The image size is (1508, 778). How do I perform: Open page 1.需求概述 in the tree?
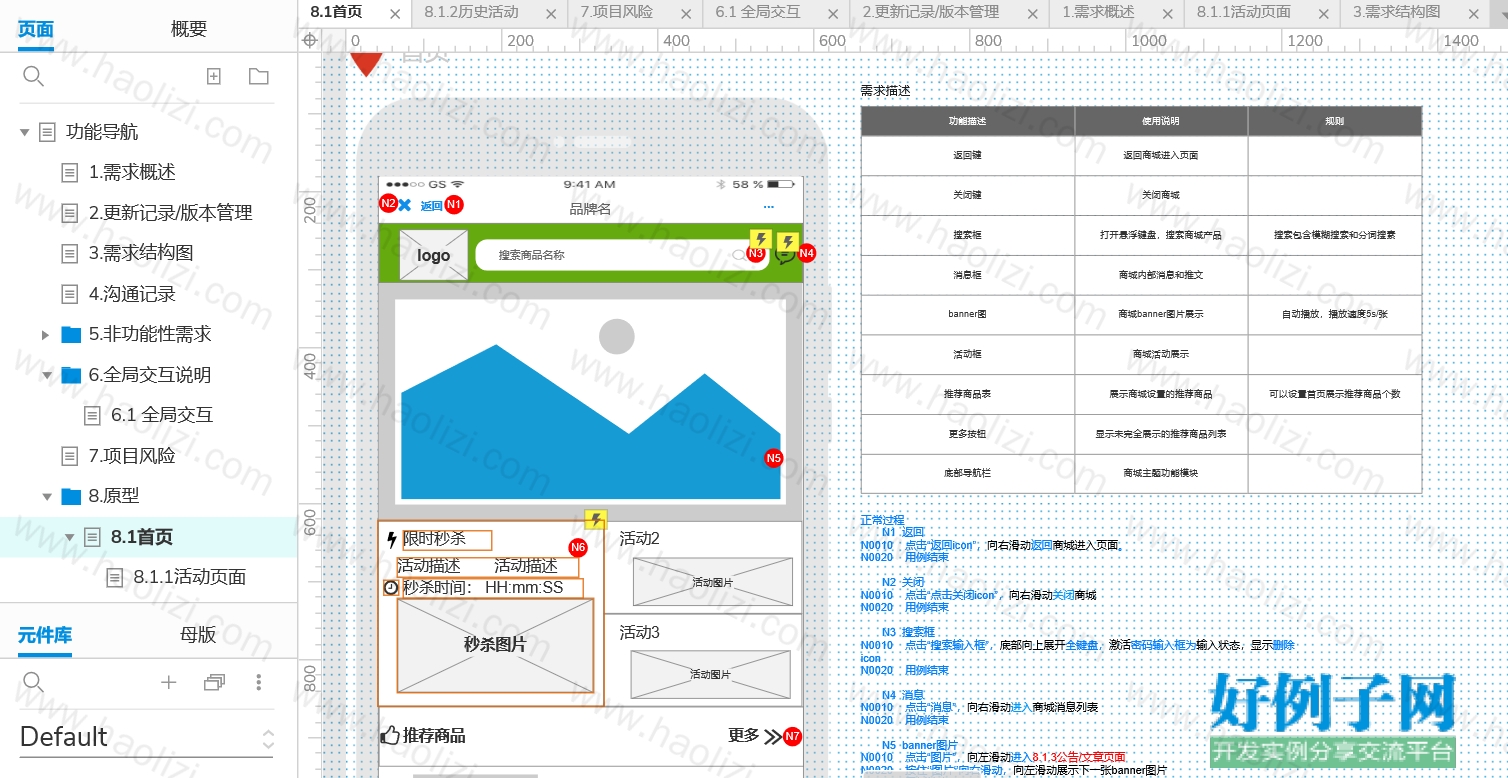(132, 172)
